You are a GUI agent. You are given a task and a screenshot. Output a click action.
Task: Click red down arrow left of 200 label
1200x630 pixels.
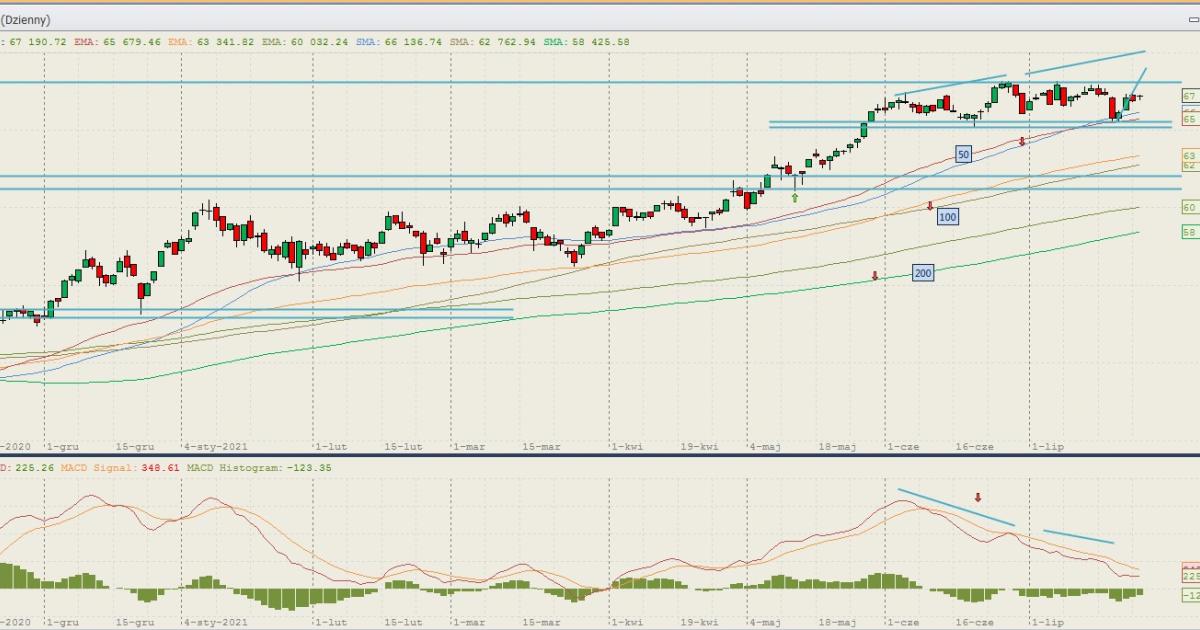(875, 275)
